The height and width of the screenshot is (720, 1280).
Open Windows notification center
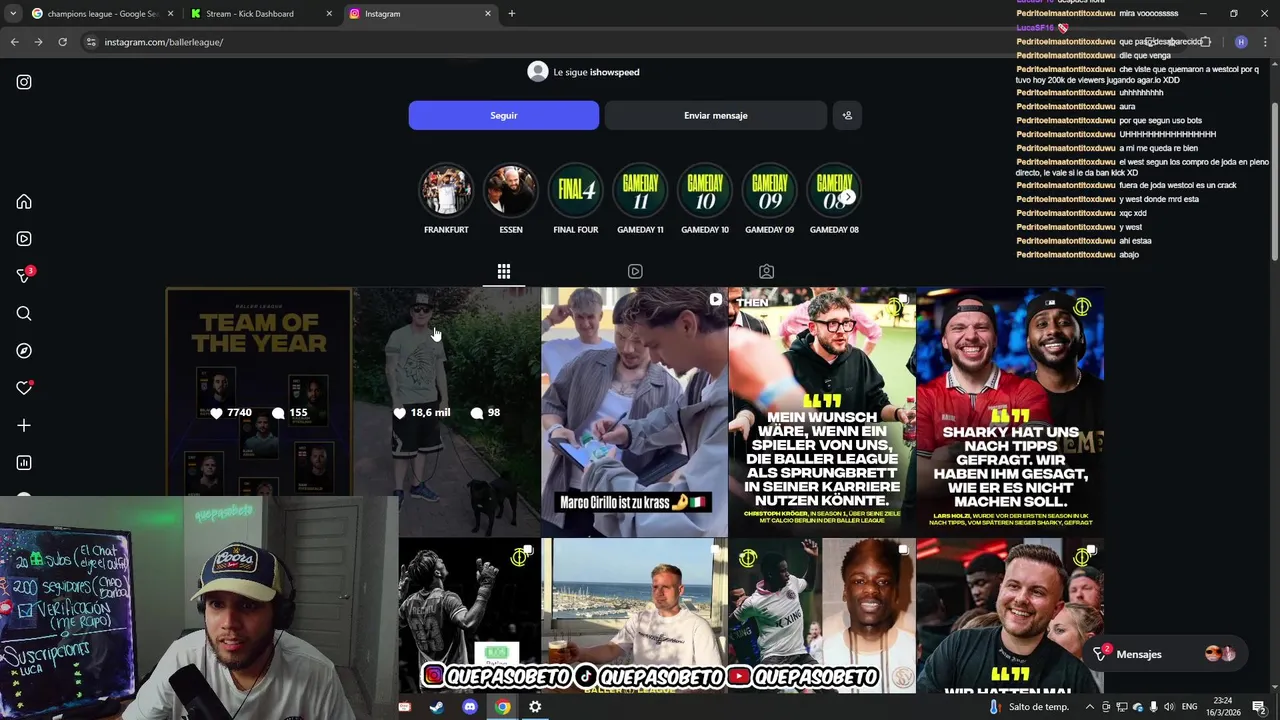pos(1259,707)
